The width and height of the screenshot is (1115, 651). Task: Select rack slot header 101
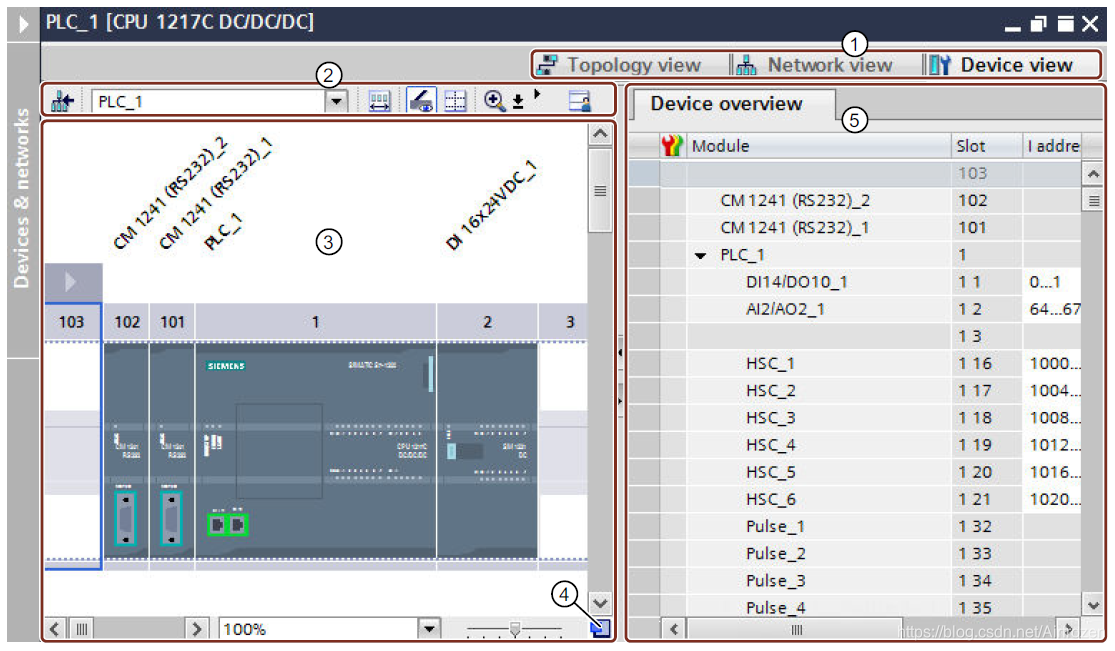[172, 322]
